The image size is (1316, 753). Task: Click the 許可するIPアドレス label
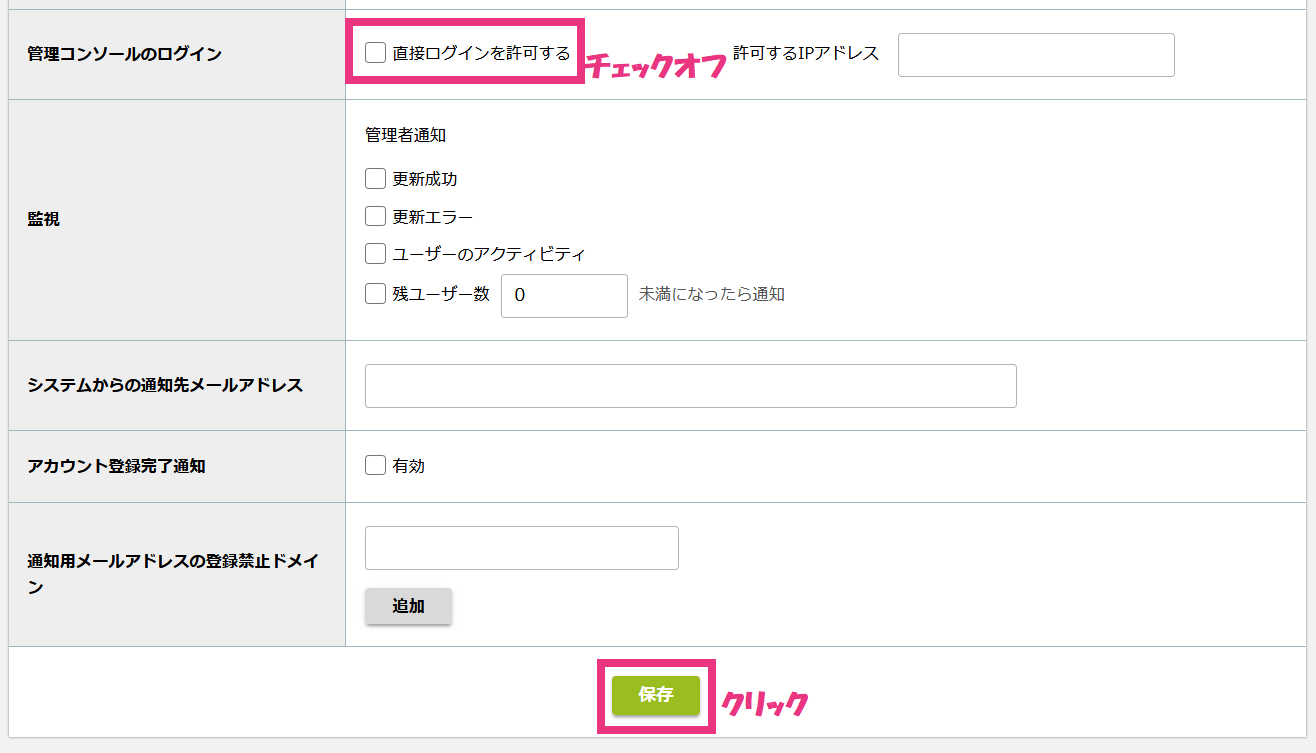pyautogui.click(x=806, y=53)
